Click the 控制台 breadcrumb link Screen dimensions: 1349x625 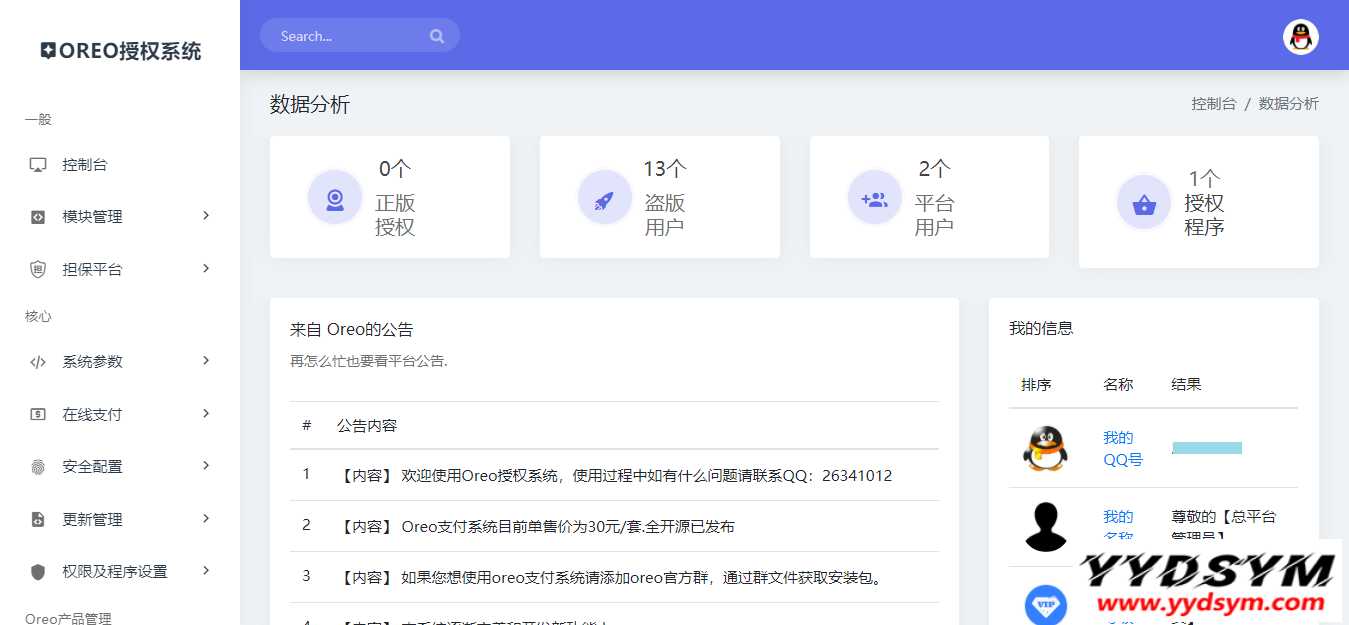1213,104
